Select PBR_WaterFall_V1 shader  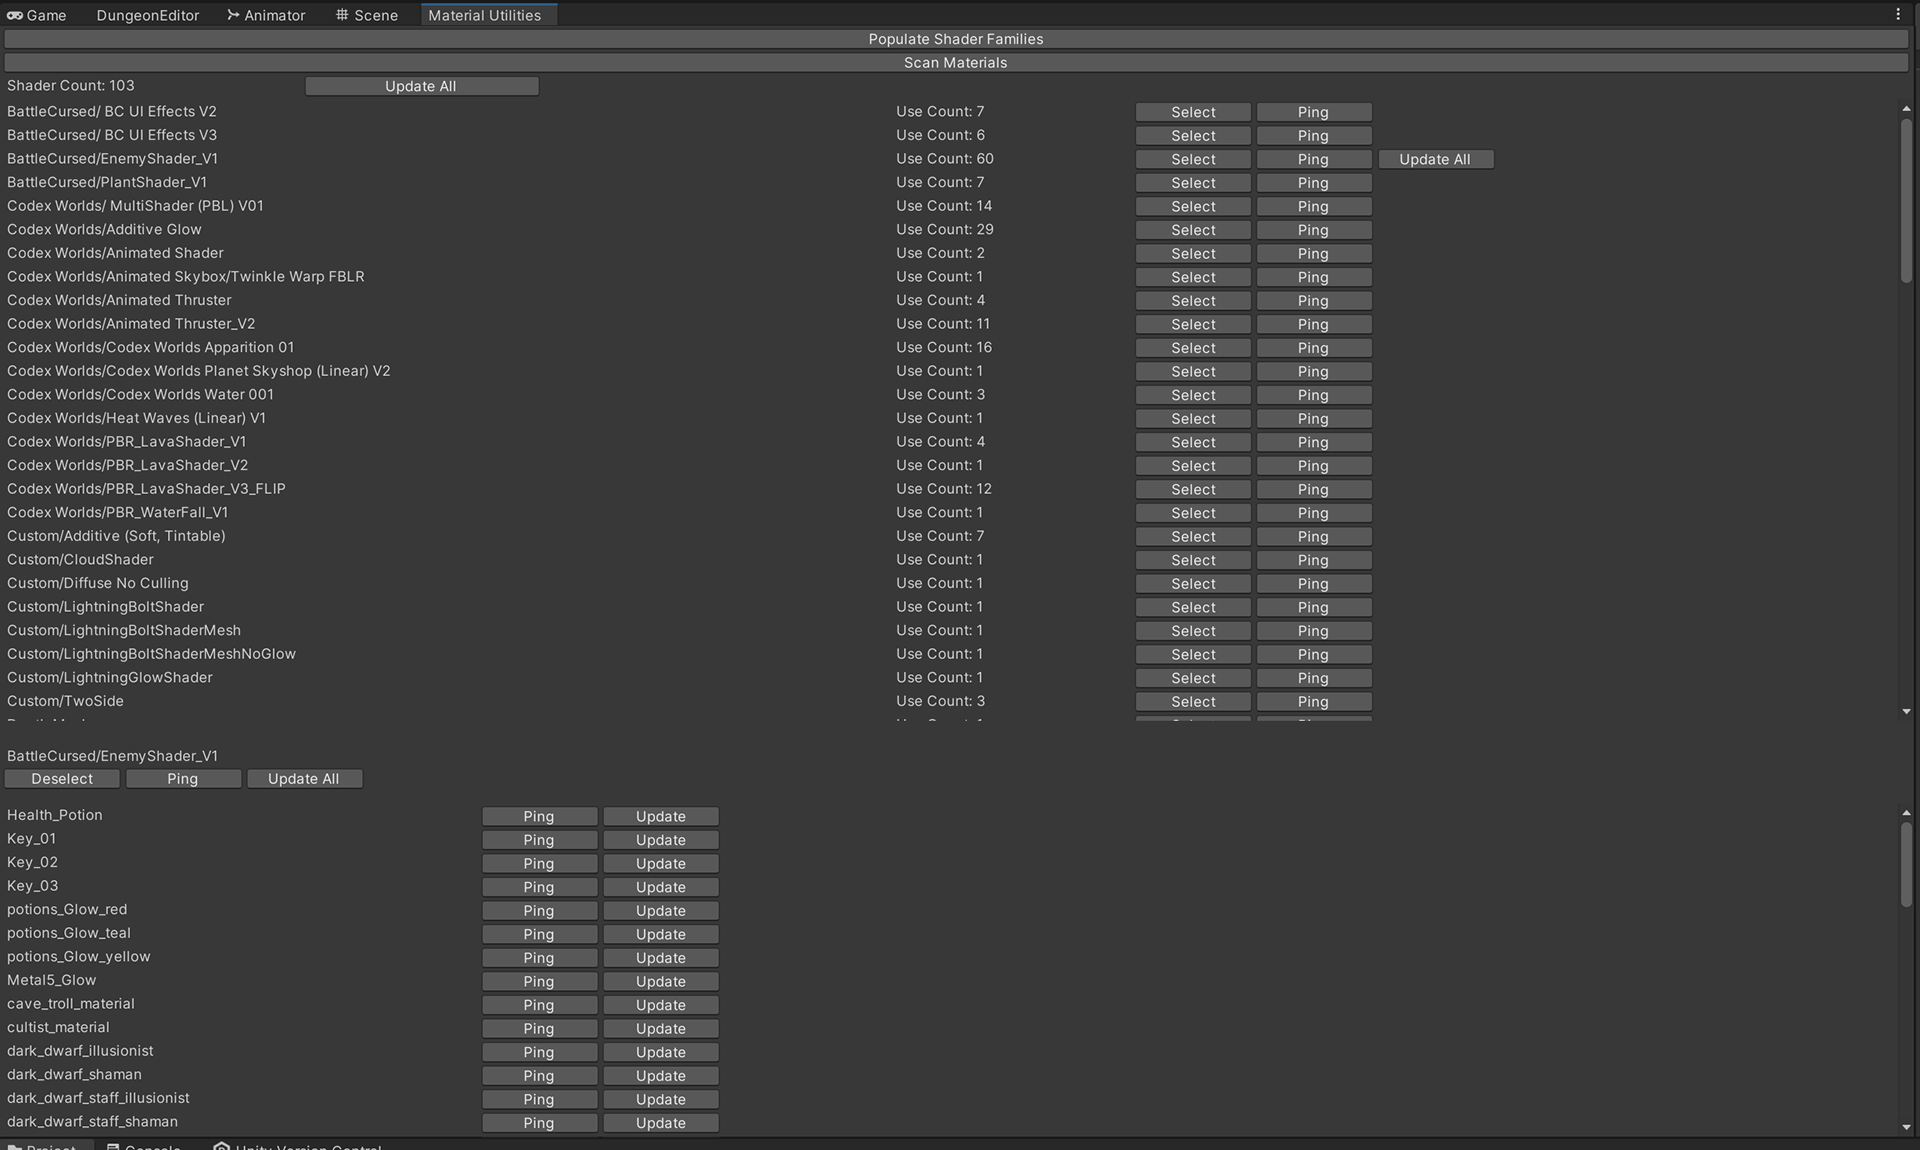(x=1193, y=513)
